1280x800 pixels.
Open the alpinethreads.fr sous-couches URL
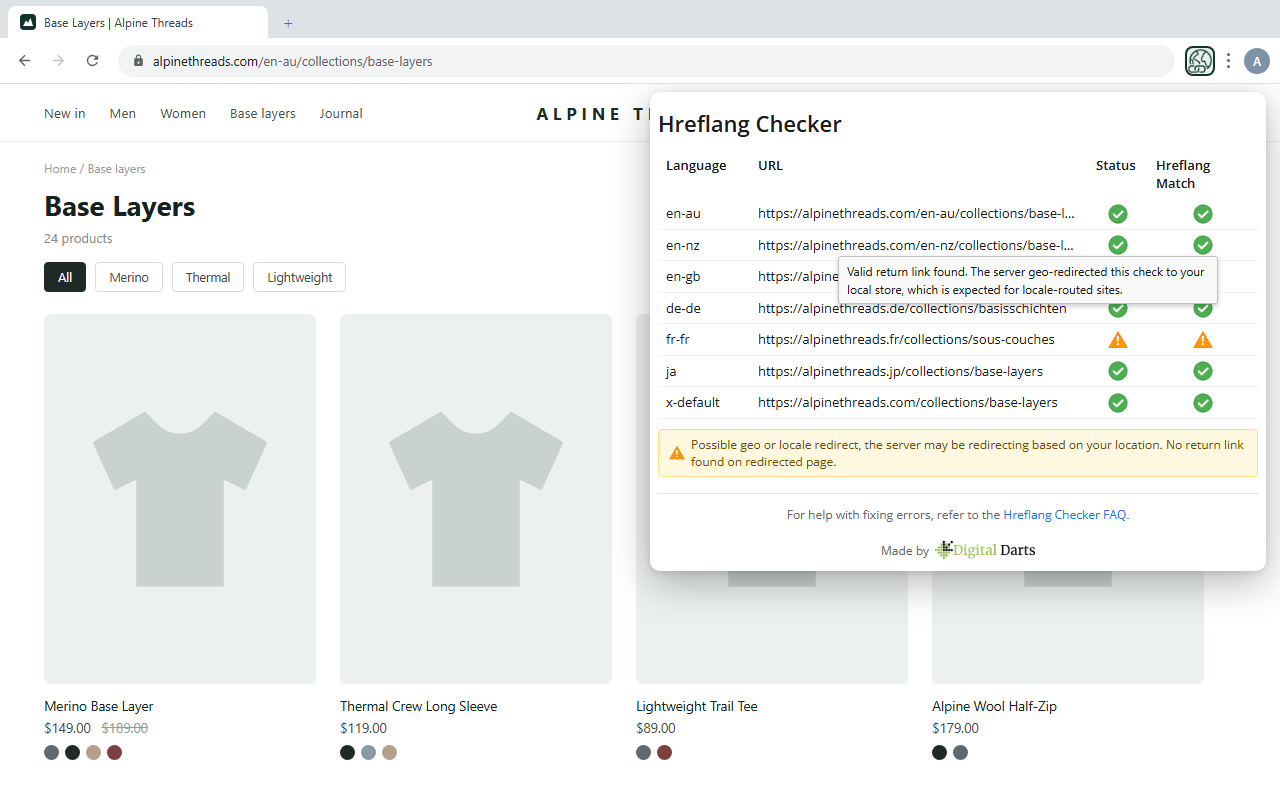906,340
